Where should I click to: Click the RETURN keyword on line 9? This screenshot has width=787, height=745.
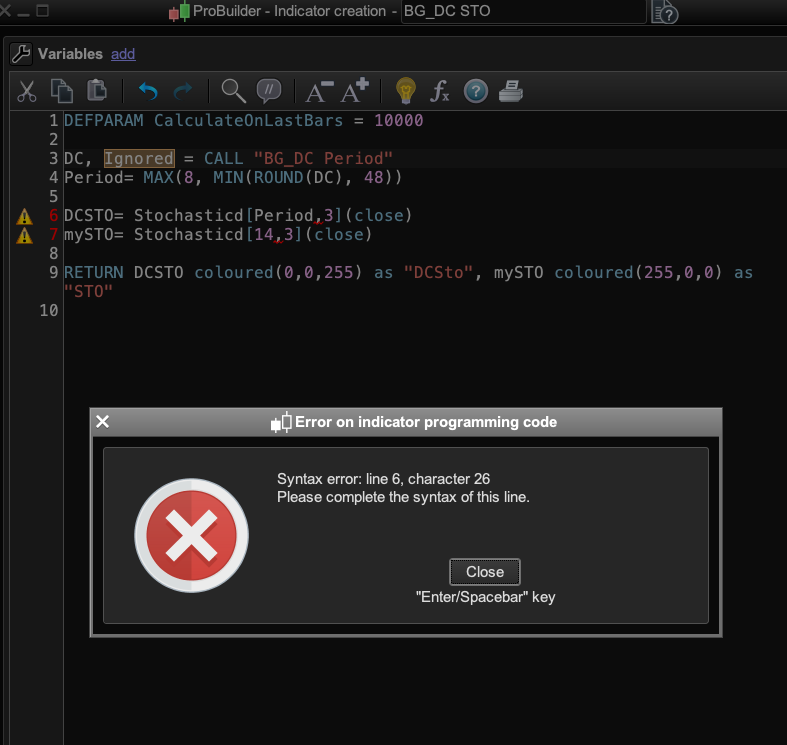(x=94, y=273)
